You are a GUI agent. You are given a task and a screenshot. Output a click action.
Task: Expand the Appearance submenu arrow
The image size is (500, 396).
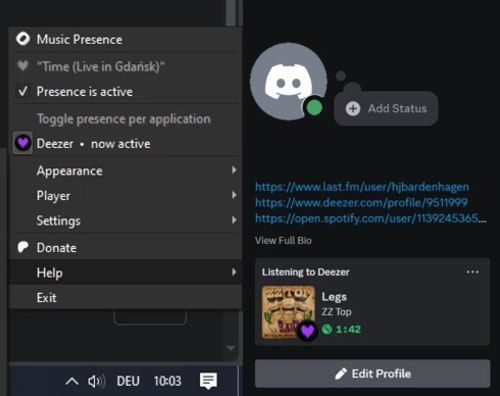pos(234,170)
